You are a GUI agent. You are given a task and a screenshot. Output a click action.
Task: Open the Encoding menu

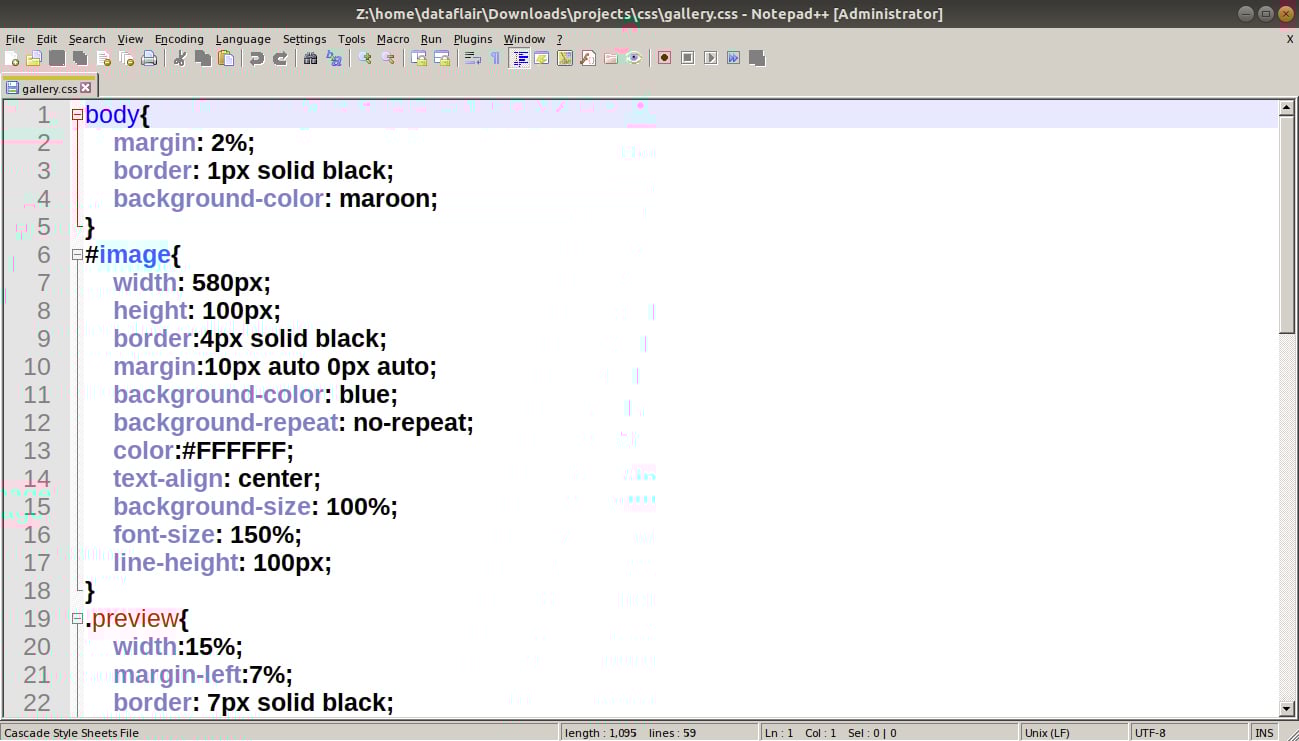click(179, 39)
